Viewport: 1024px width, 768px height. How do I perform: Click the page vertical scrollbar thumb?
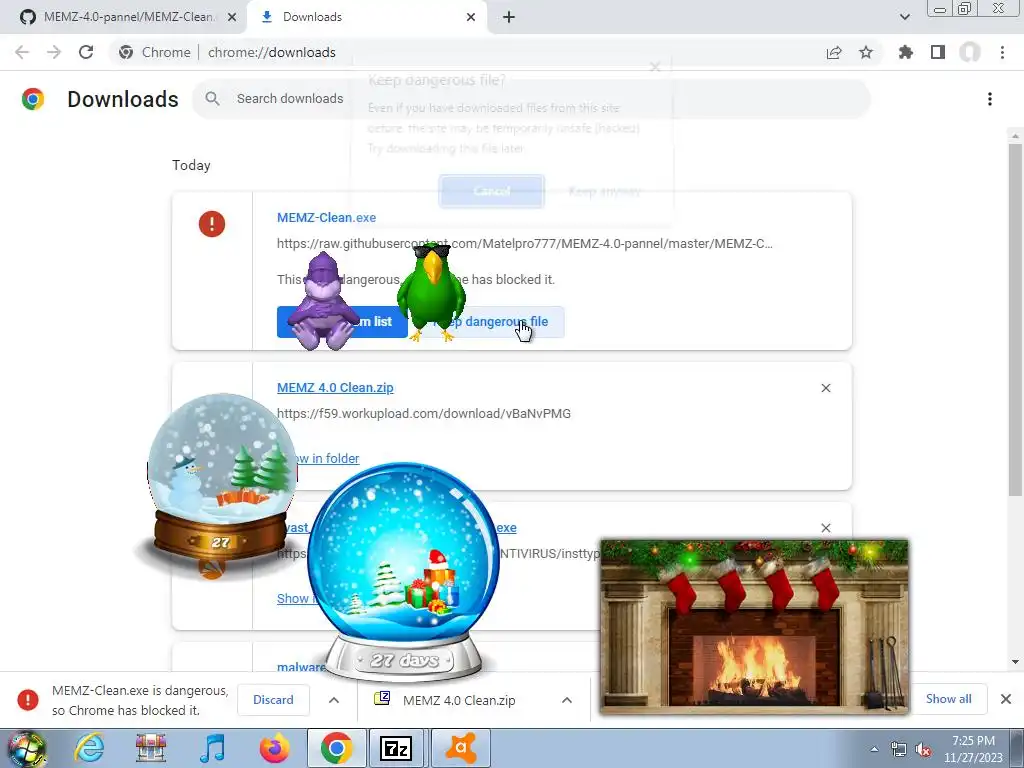point(1015,319)
